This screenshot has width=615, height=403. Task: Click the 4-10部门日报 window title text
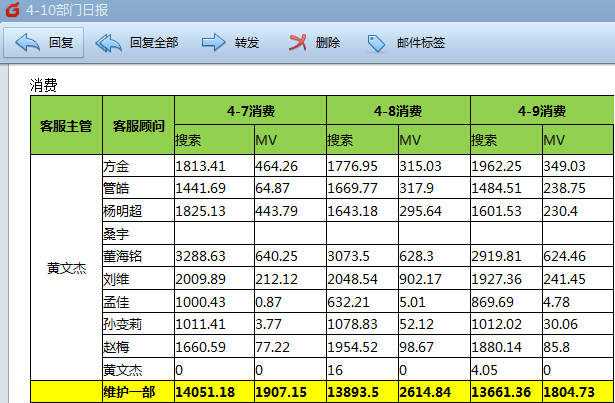point(69,10)
